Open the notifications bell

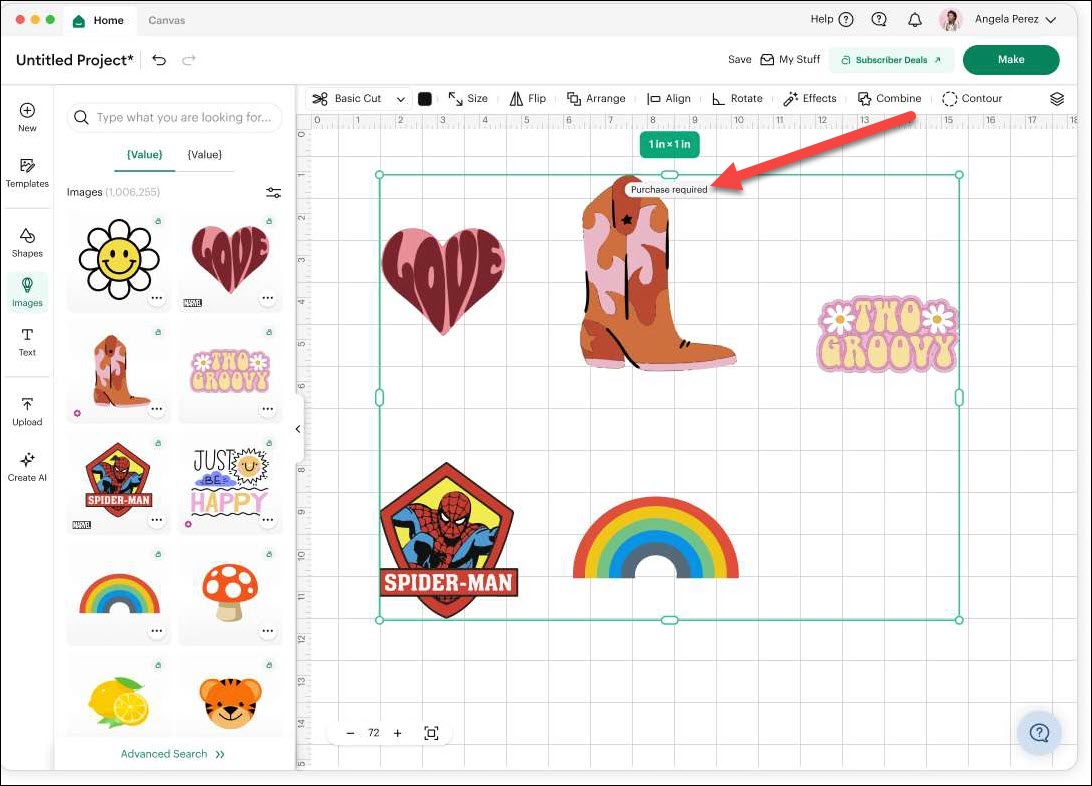[x=915, y=19]
